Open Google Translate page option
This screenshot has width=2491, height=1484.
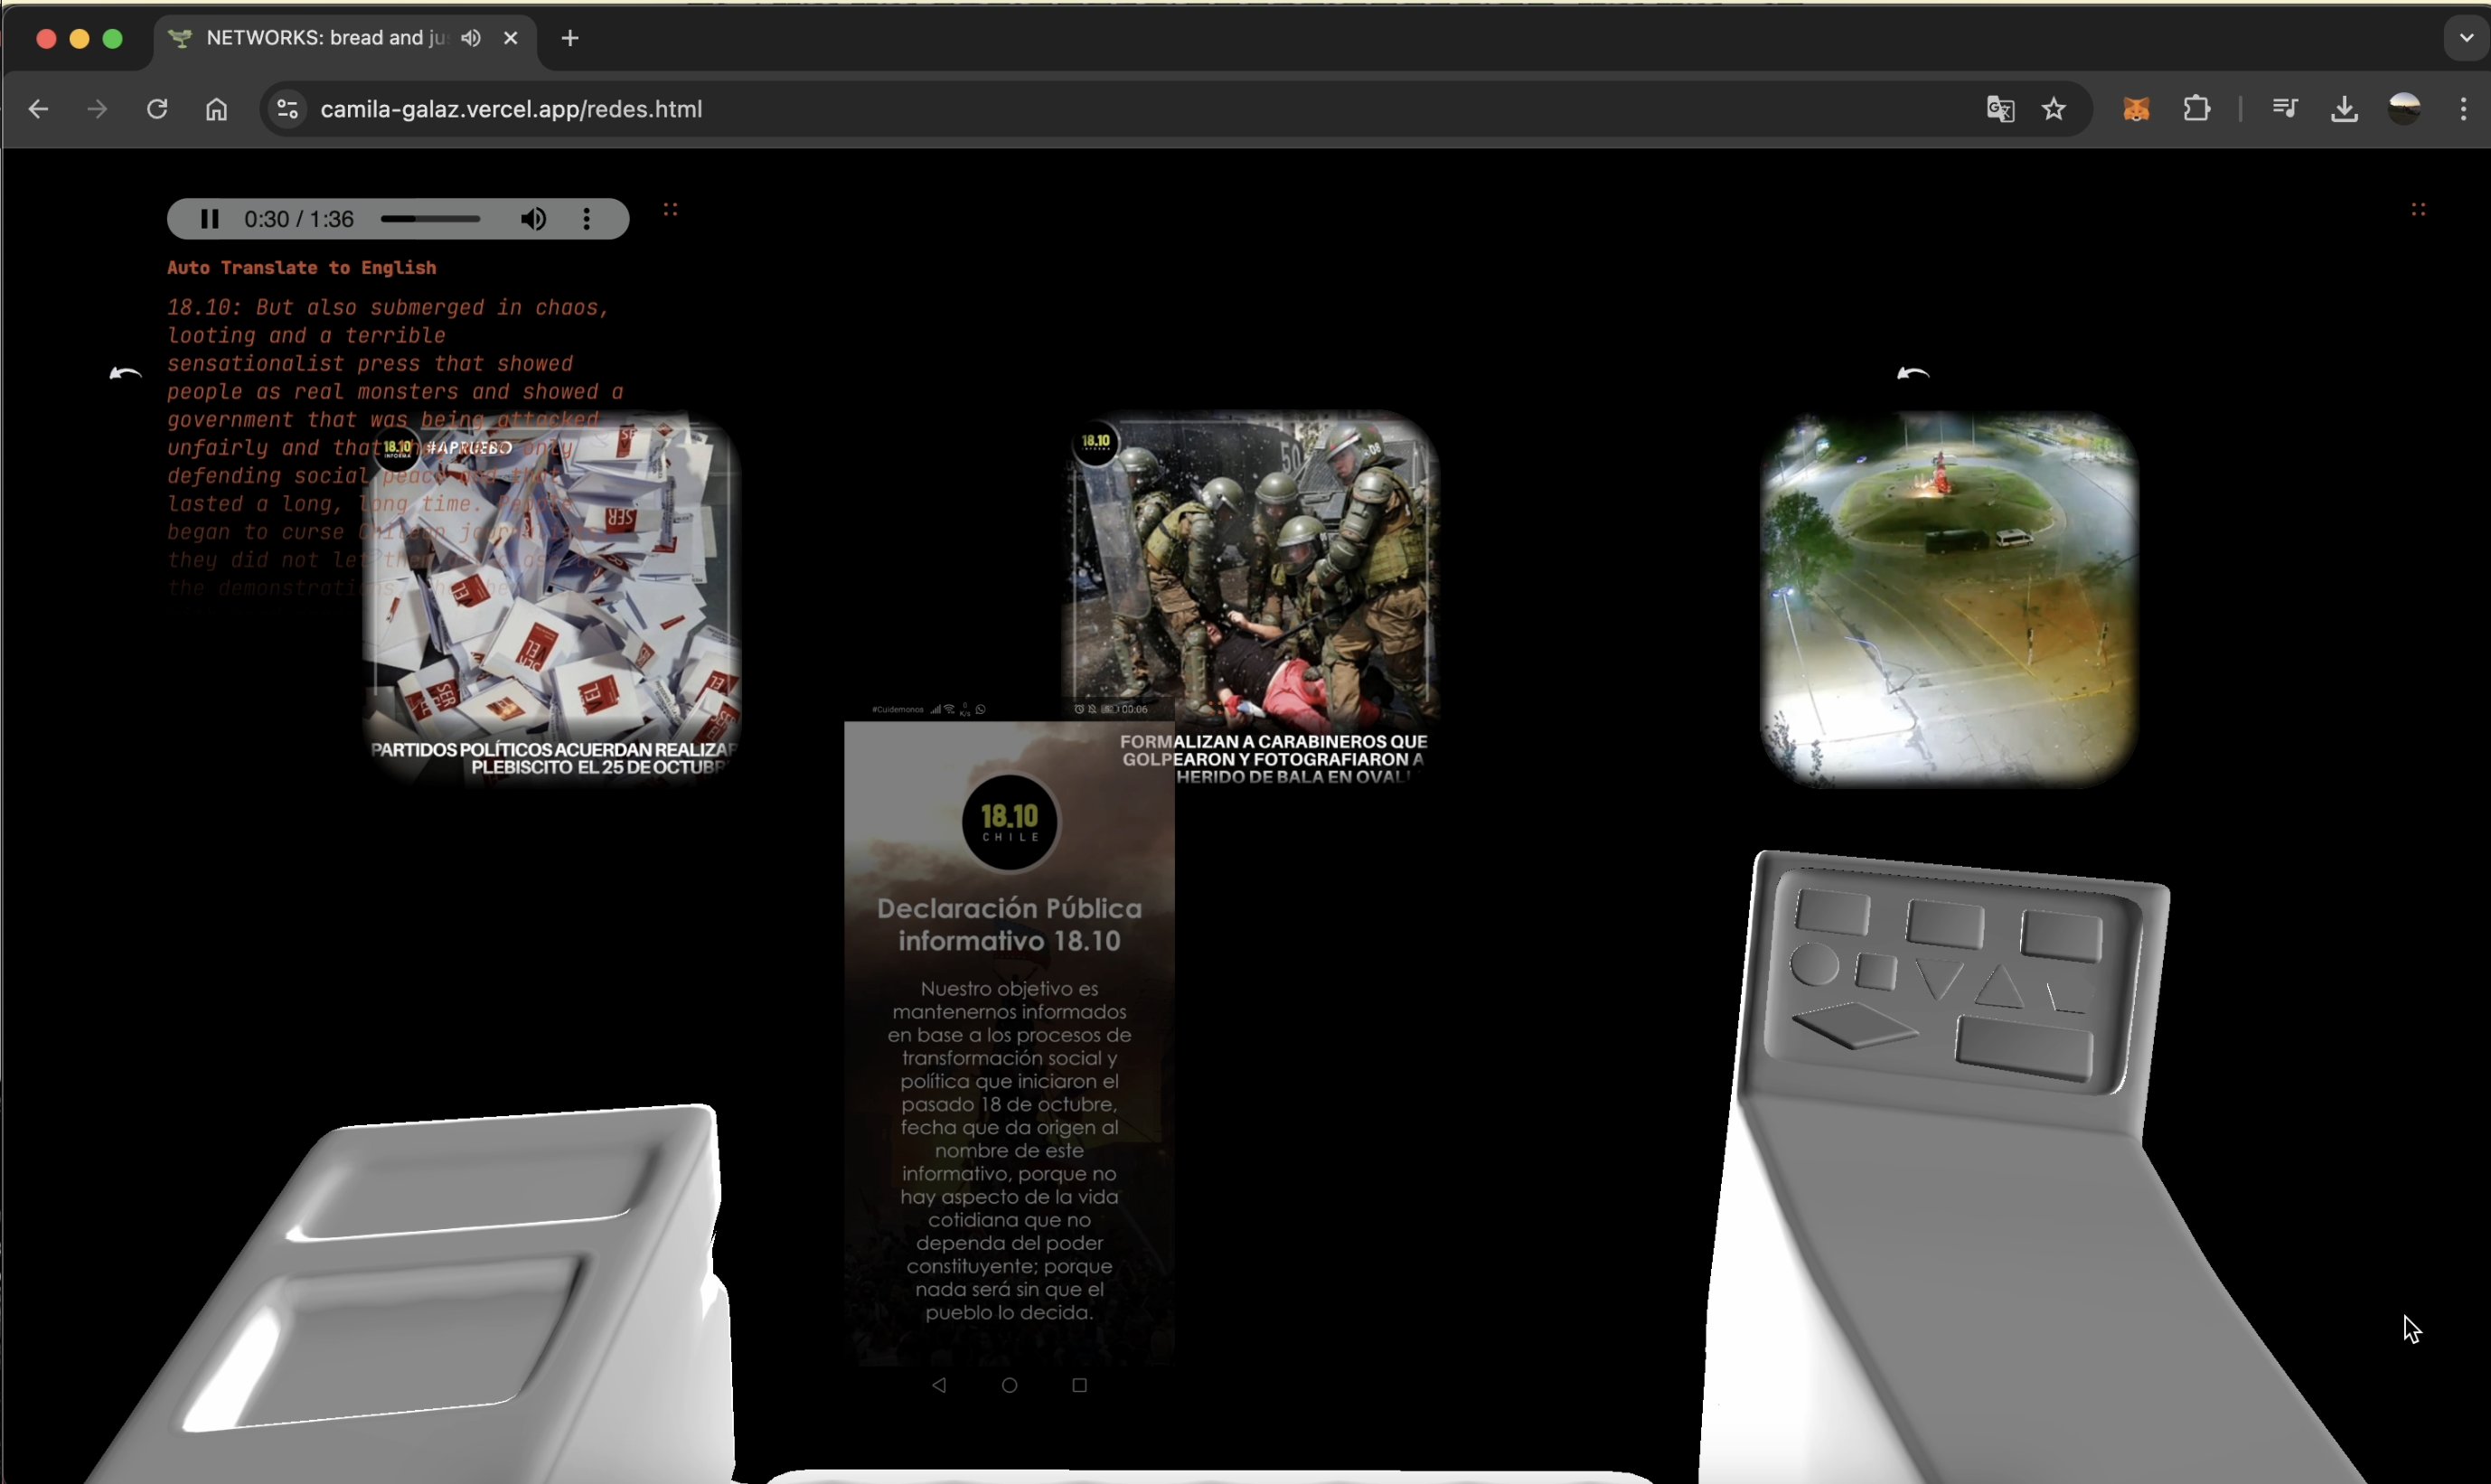(2000, 109)
